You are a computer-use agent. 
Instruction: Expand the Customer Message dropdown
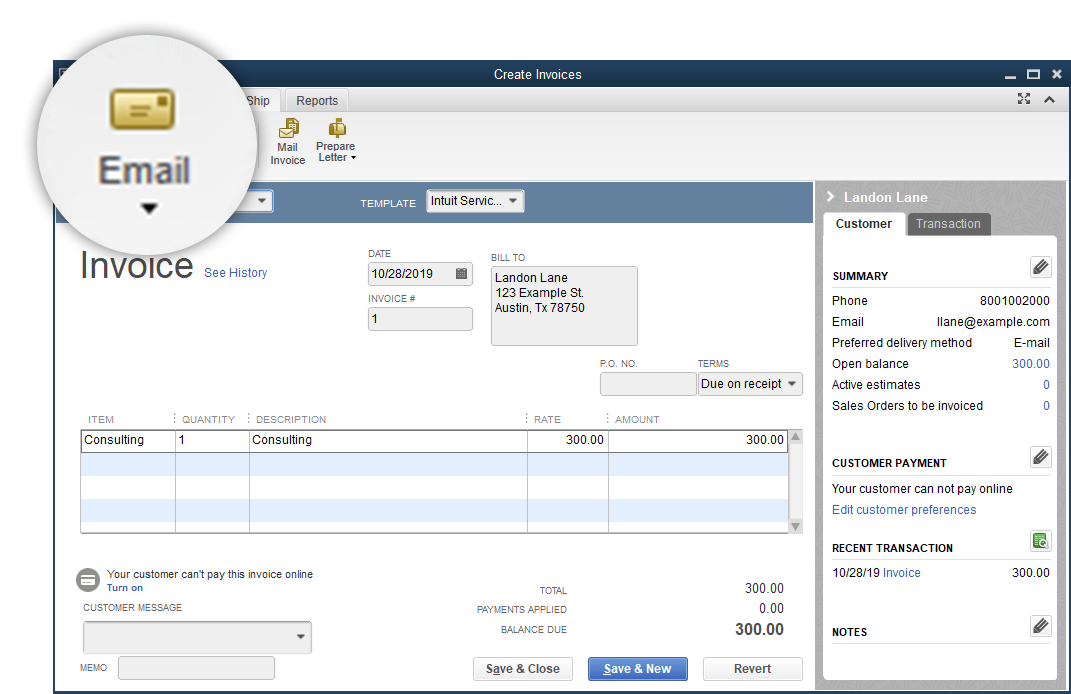pyautogui.click(x=301, y=637)
